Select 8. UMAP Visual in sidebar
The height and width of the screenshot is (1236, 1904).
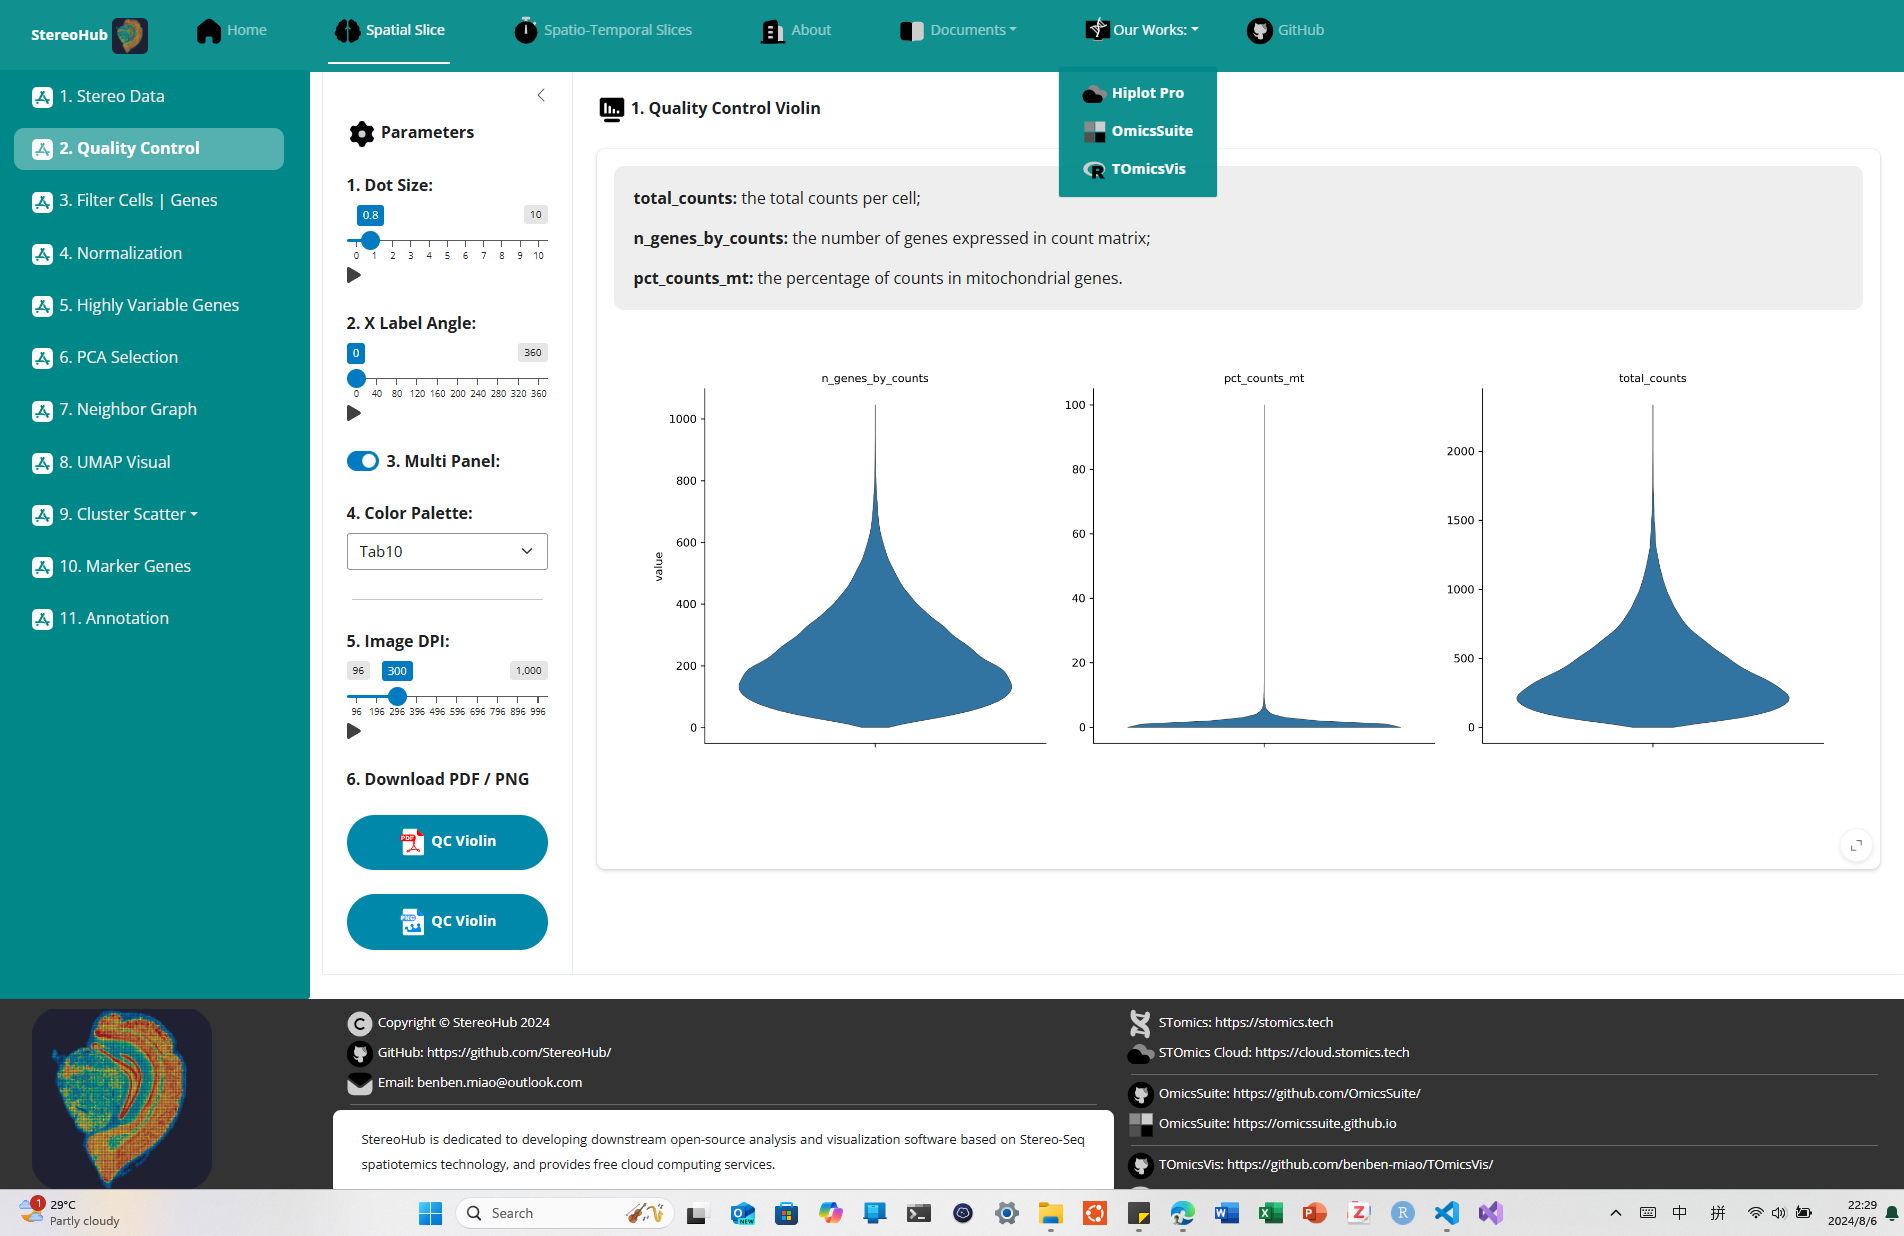(x=114, y=463)
